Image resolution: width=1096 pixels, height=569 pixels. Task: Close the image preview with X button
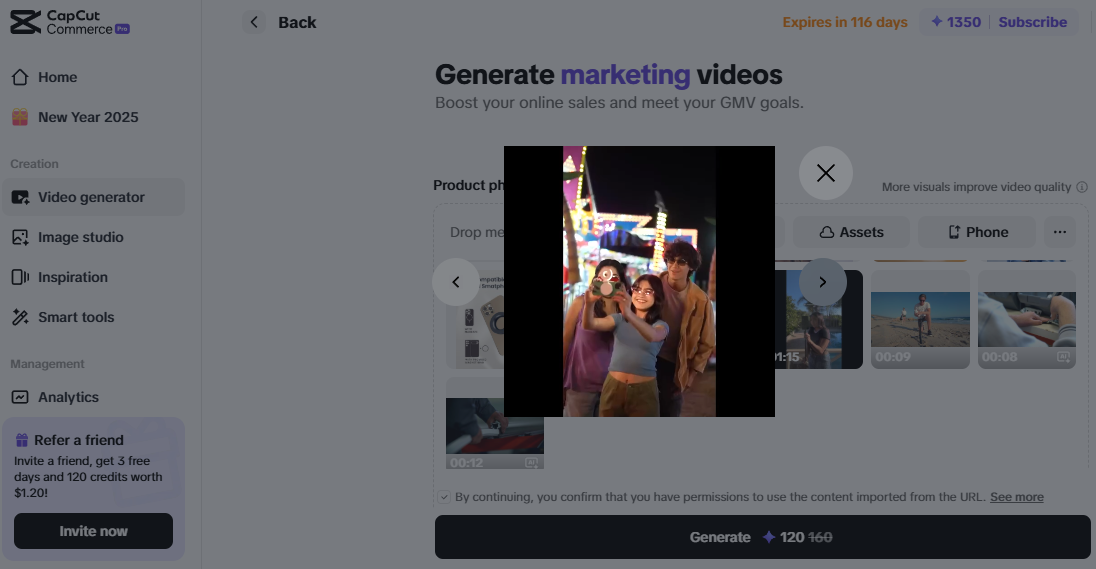(x=825, y=173)
